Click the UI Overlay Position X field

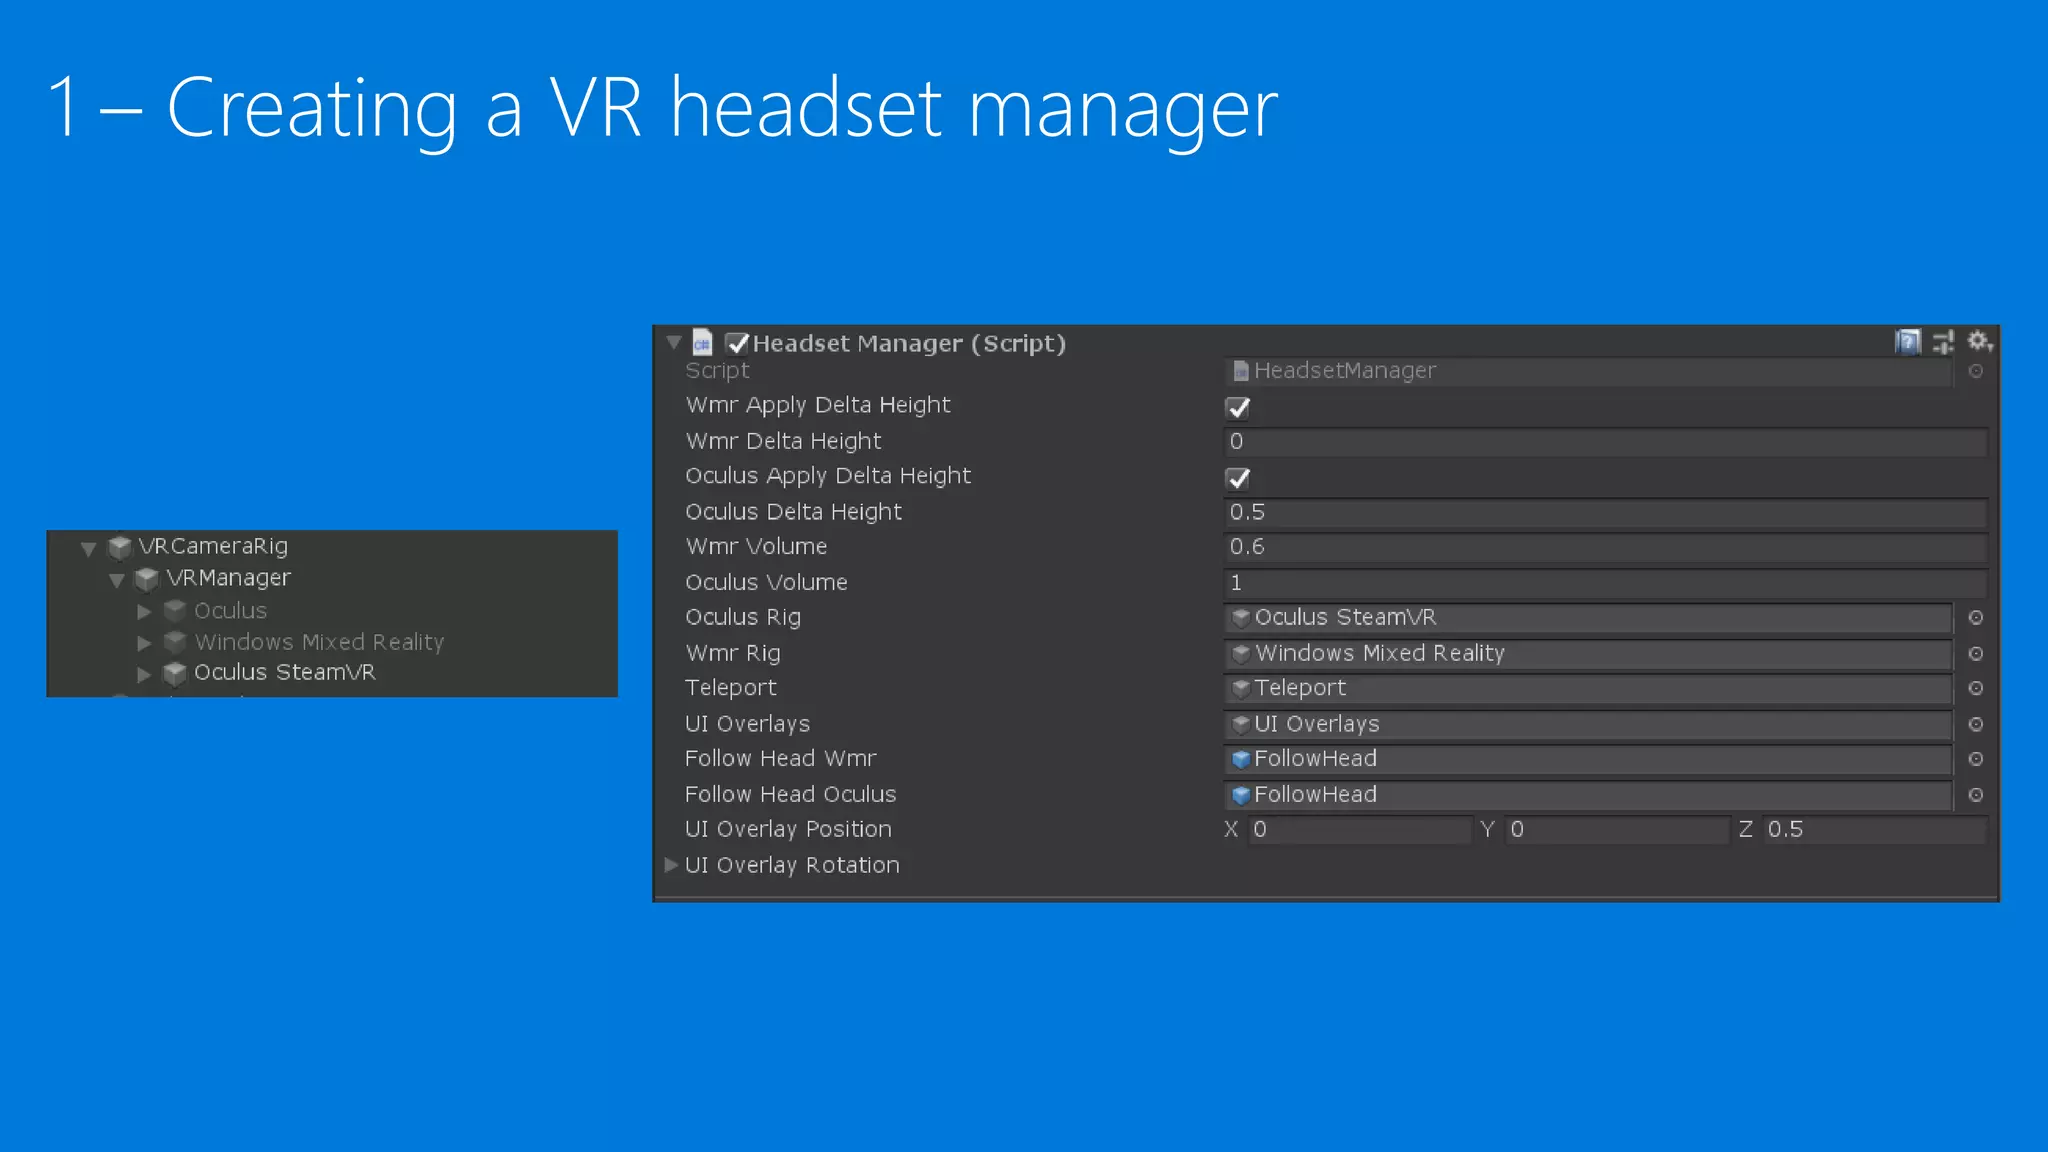[x=1360, y=830]
